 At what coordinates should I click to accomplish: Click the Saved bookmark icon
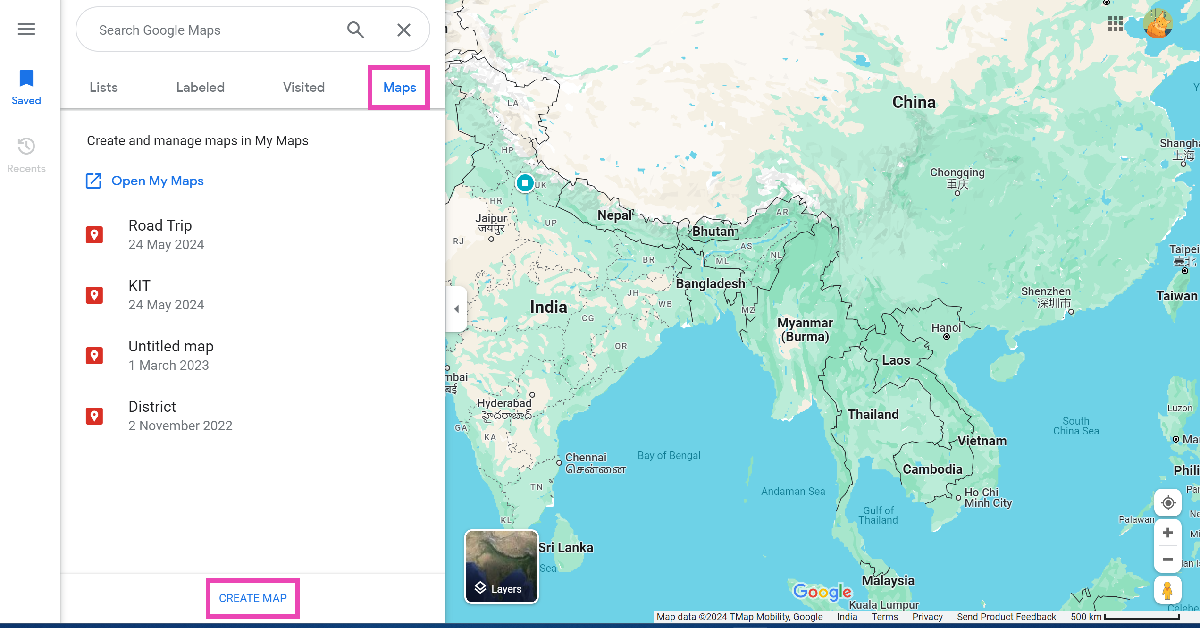coord(27,79)
